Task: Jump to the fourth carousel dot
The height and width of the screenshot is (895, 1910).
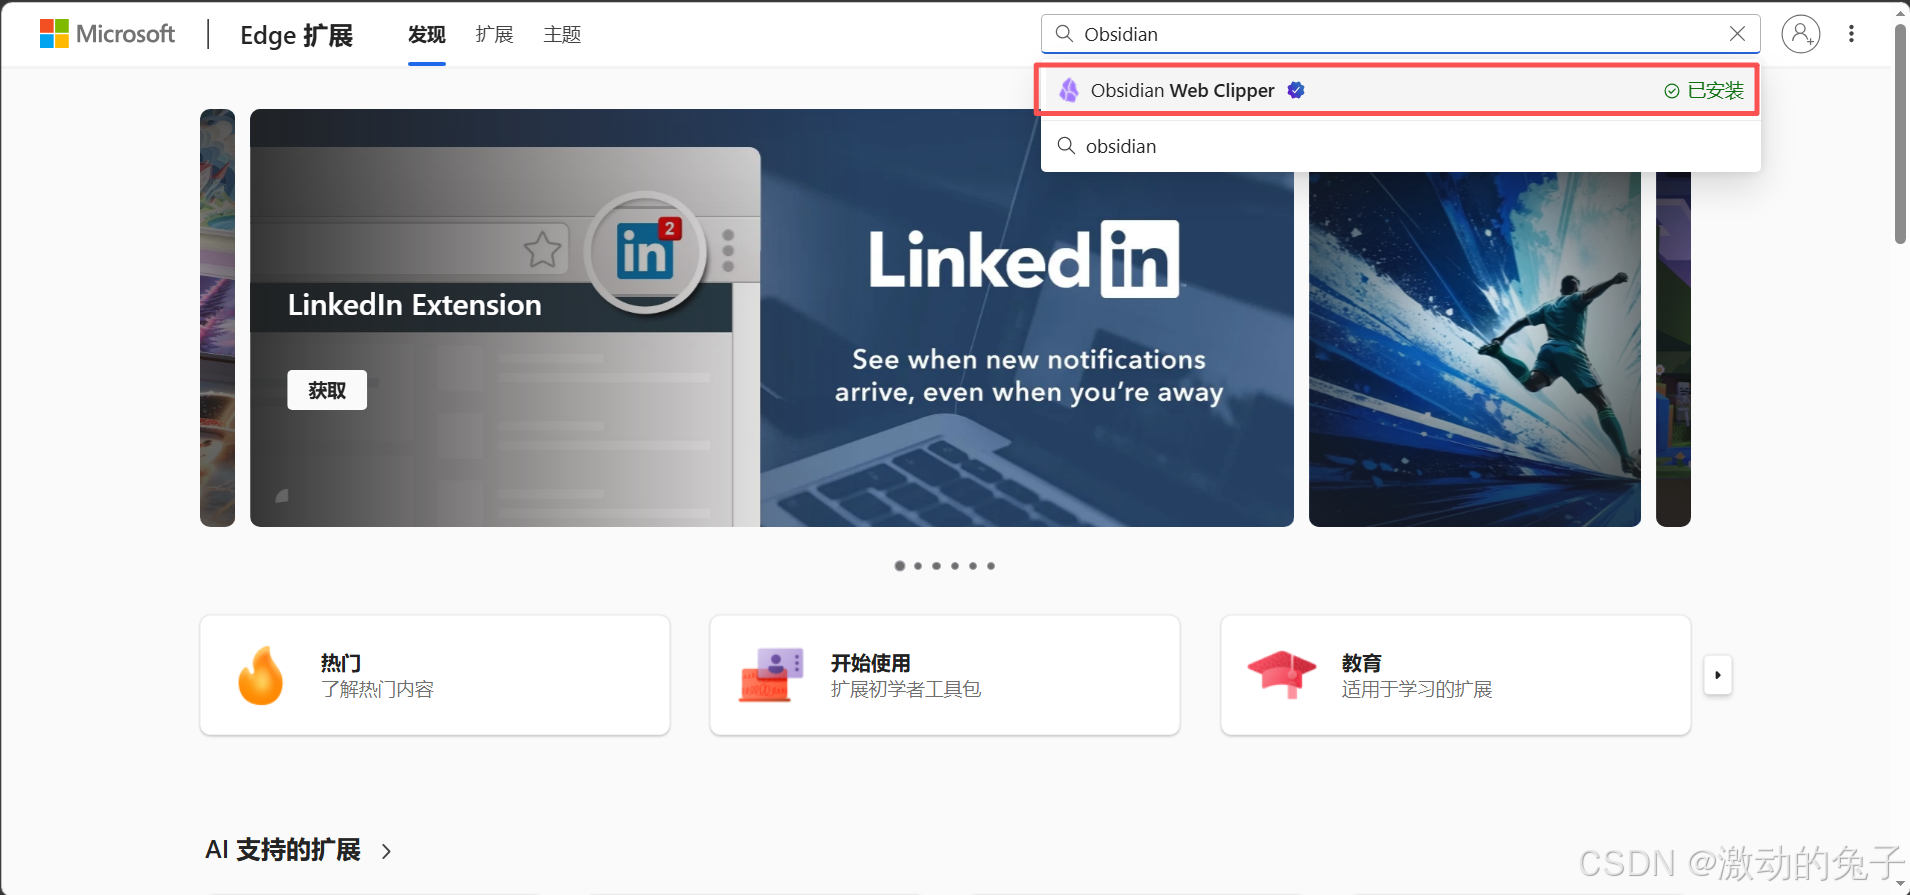Action: (x=955, y=566)
